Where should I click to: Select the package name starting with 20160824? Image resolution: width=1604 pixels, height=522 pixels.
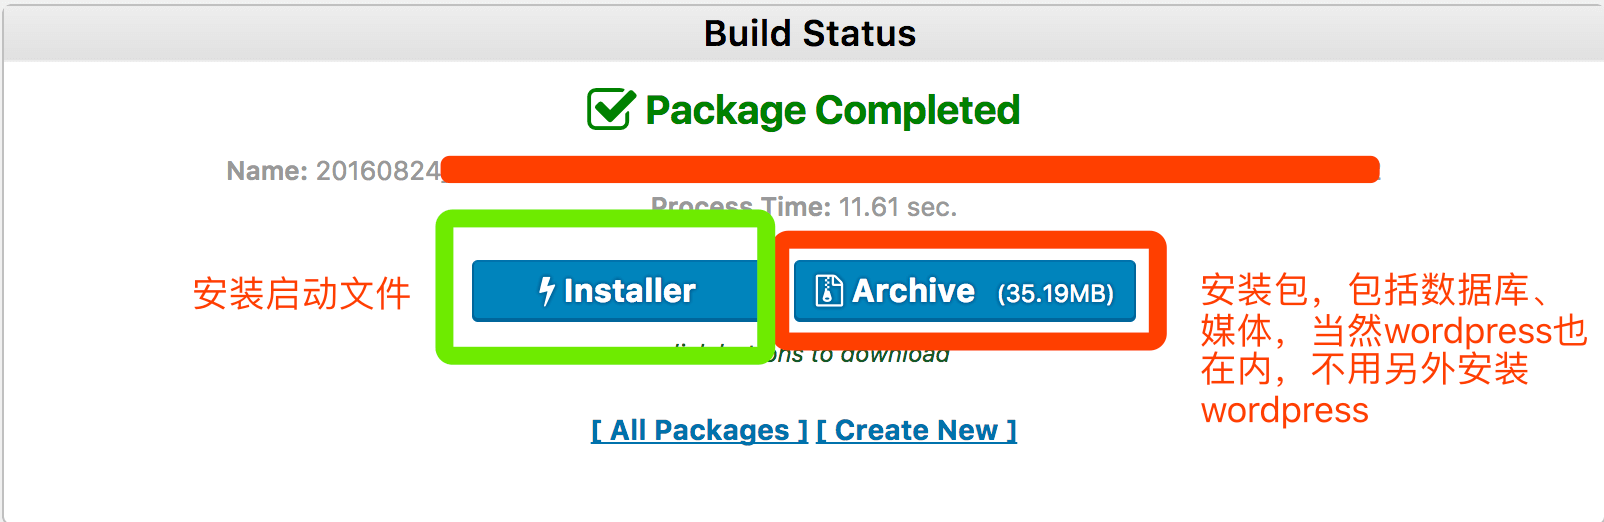[x=378, y=171]
